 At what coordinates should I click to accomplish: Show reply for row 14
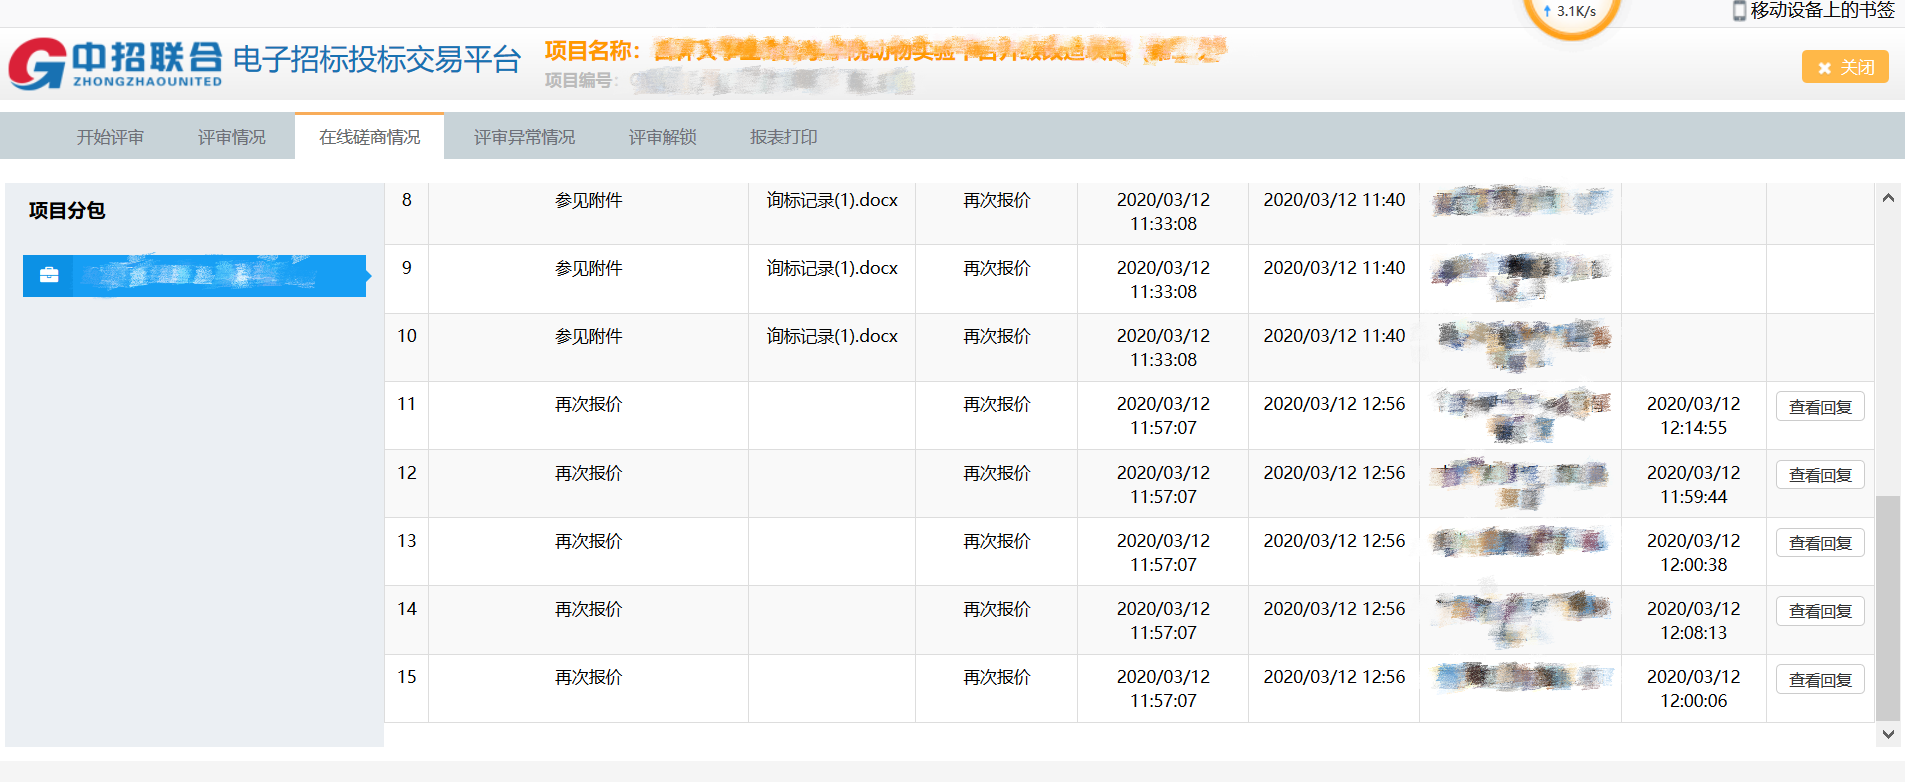(1819, 611)
